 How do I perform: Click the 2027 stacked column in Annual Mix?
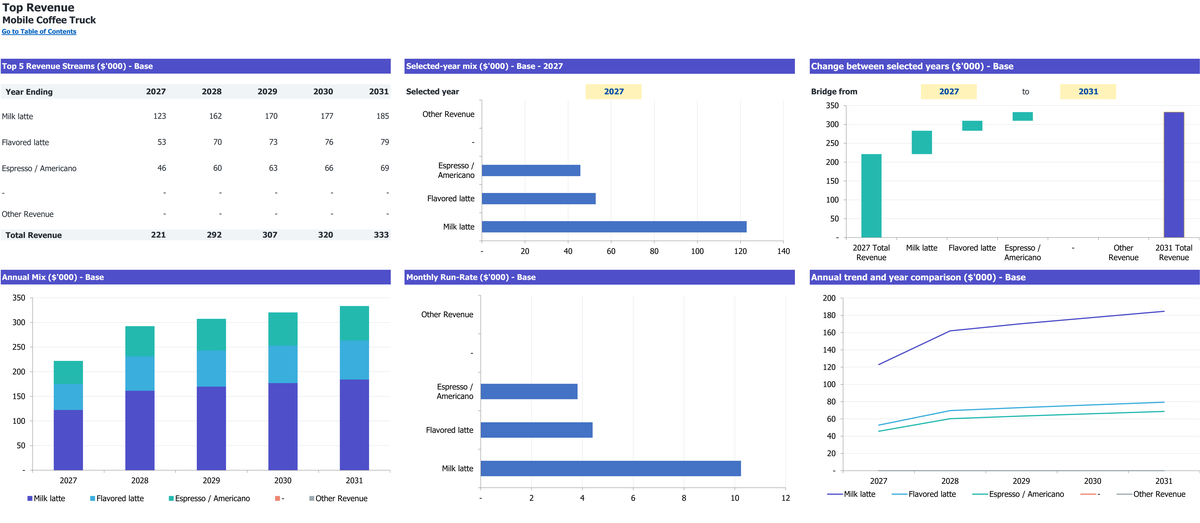click(x=68, y=415)
